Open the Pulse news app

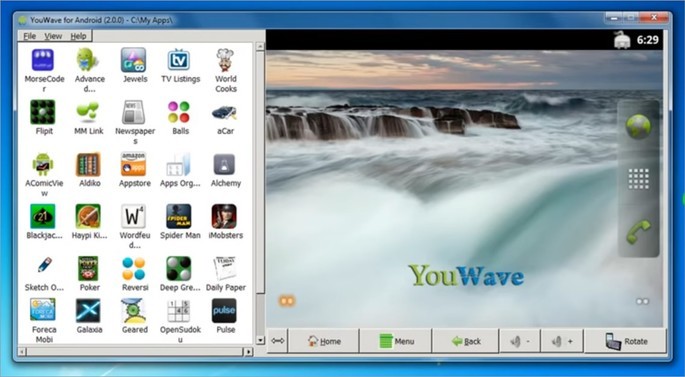pos(224,311)
